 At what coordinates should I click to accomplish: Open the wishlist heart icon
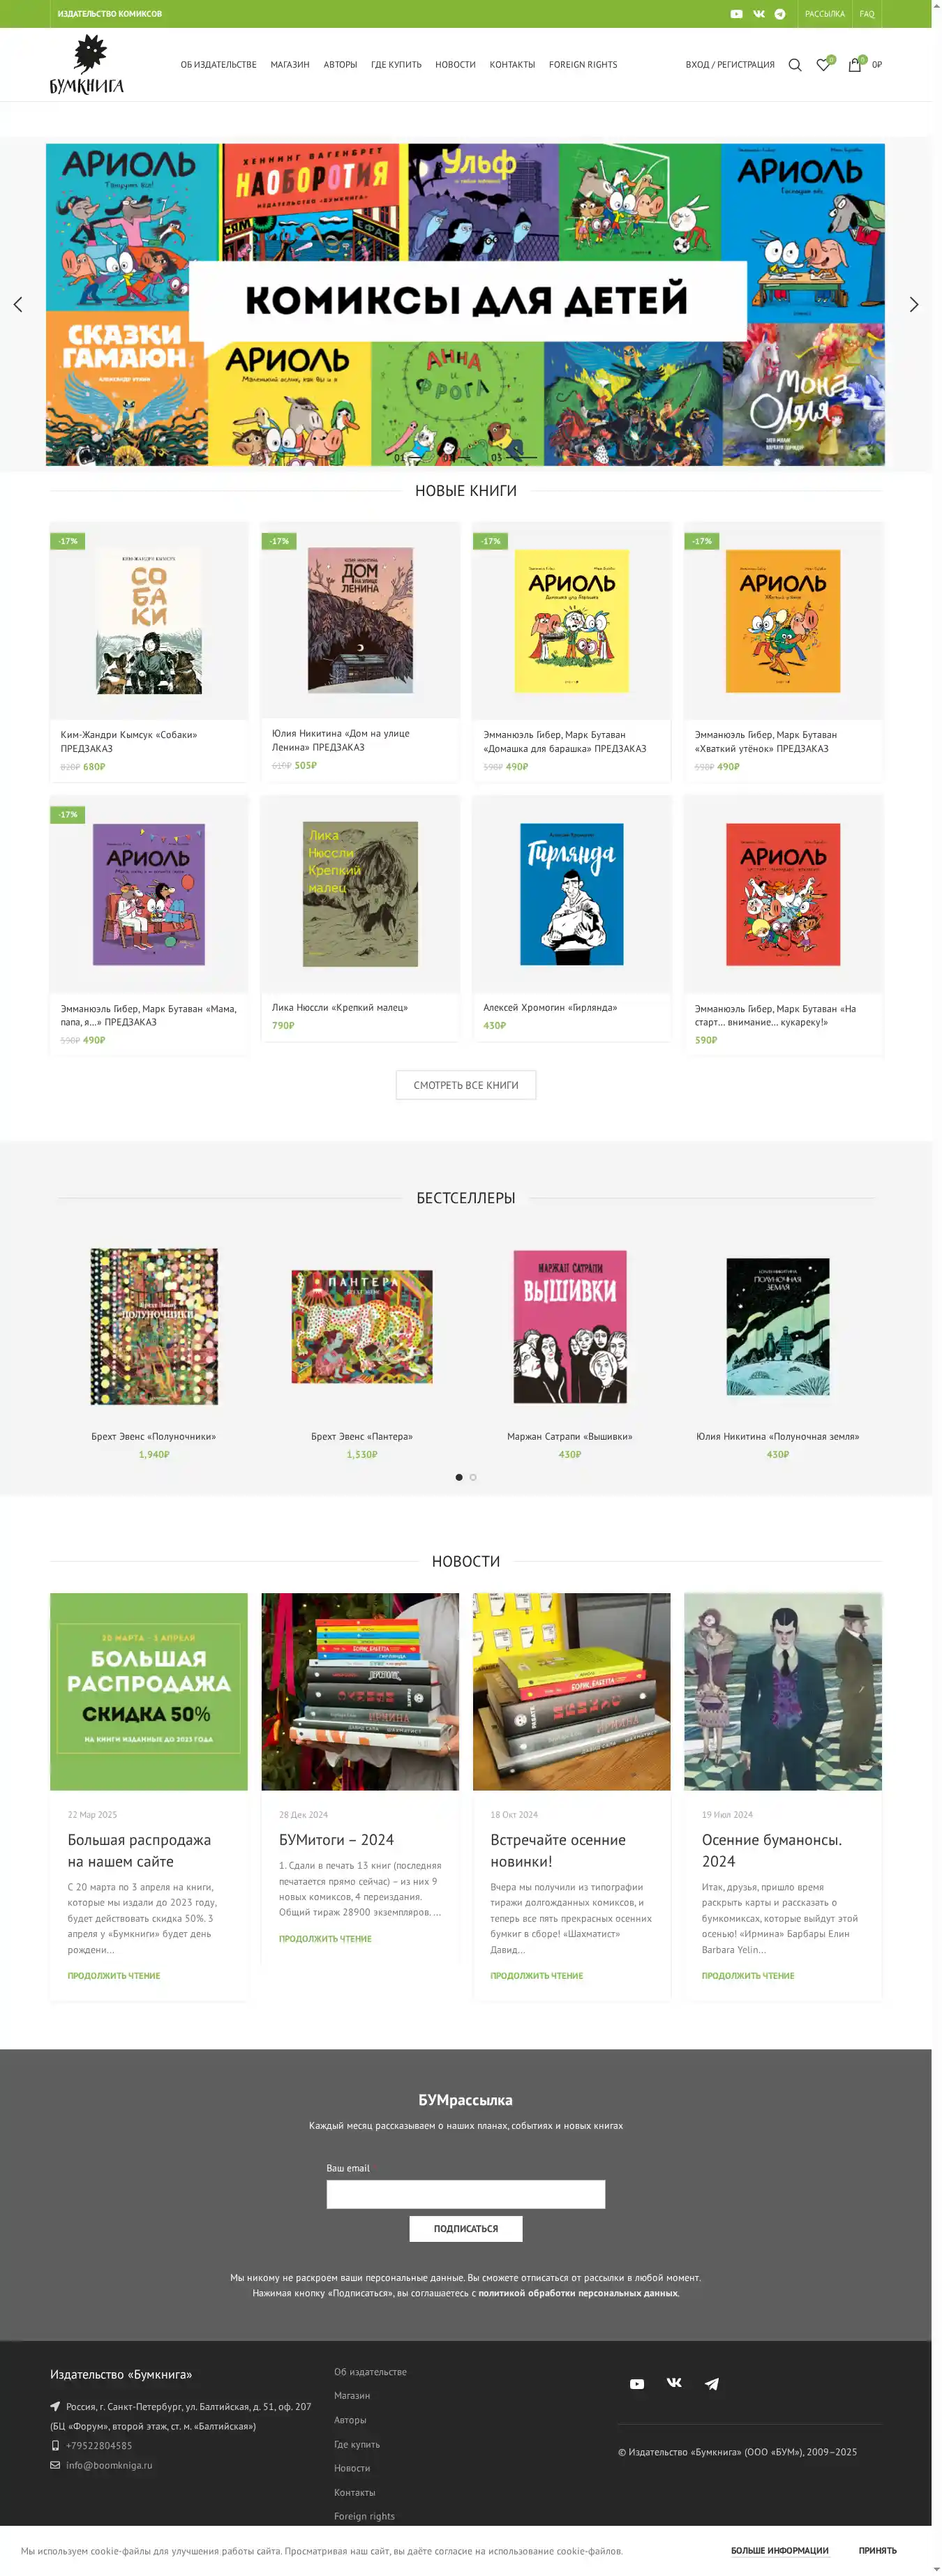(x=823, y=65)
